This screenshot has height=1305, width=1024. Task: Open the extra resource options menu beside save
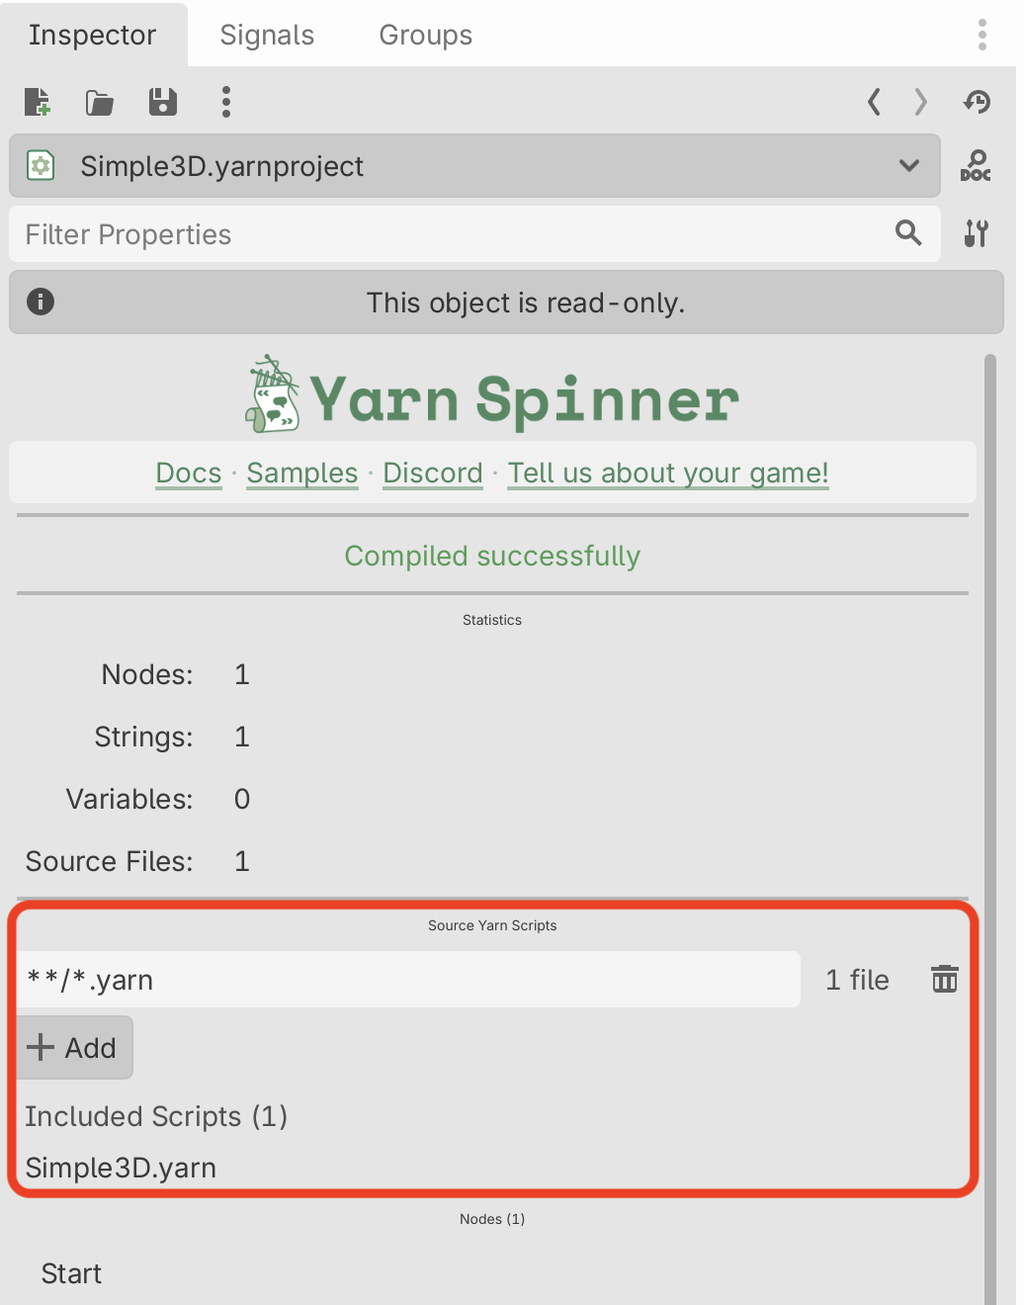pyautogui.click(x=226, y=102)
